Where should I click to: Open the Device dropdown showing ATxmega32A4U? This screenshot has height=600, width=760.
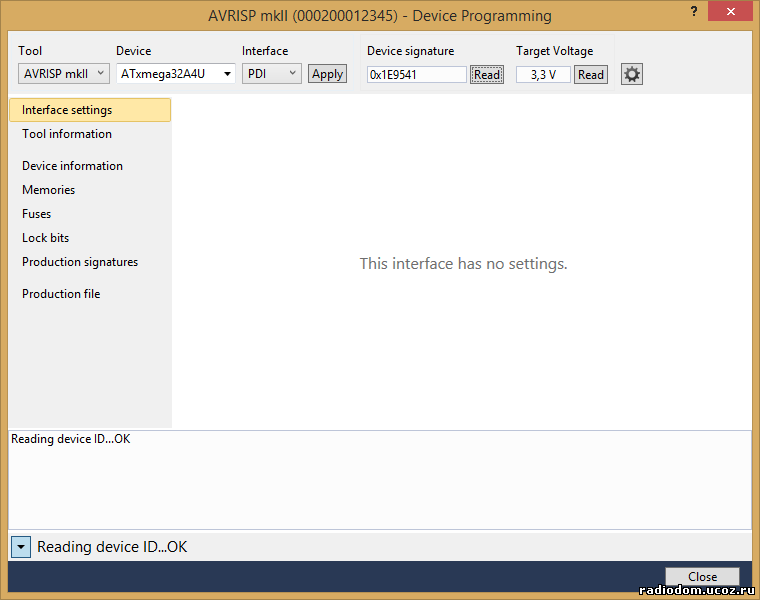175,74
